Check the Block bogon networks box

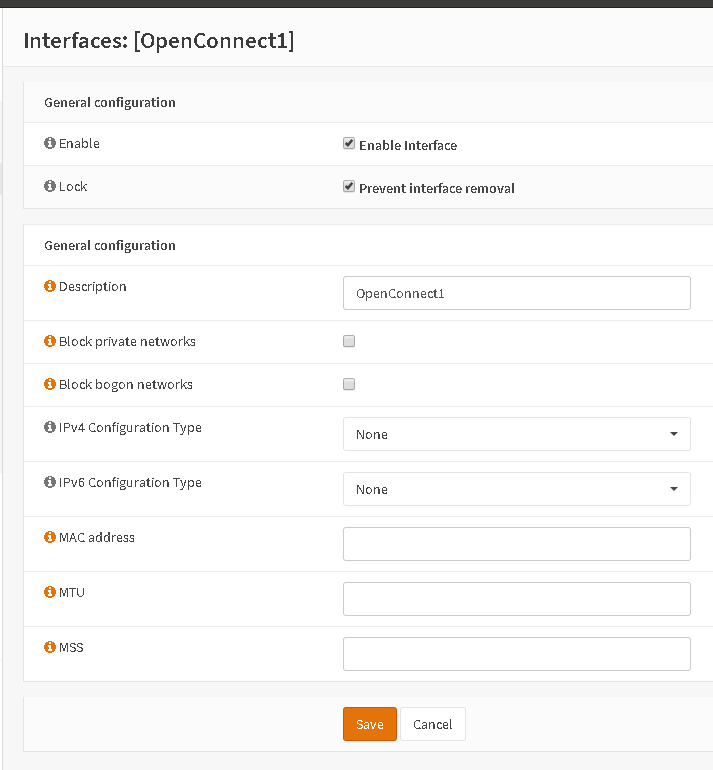pyautogui.click(x=349, y=384)
